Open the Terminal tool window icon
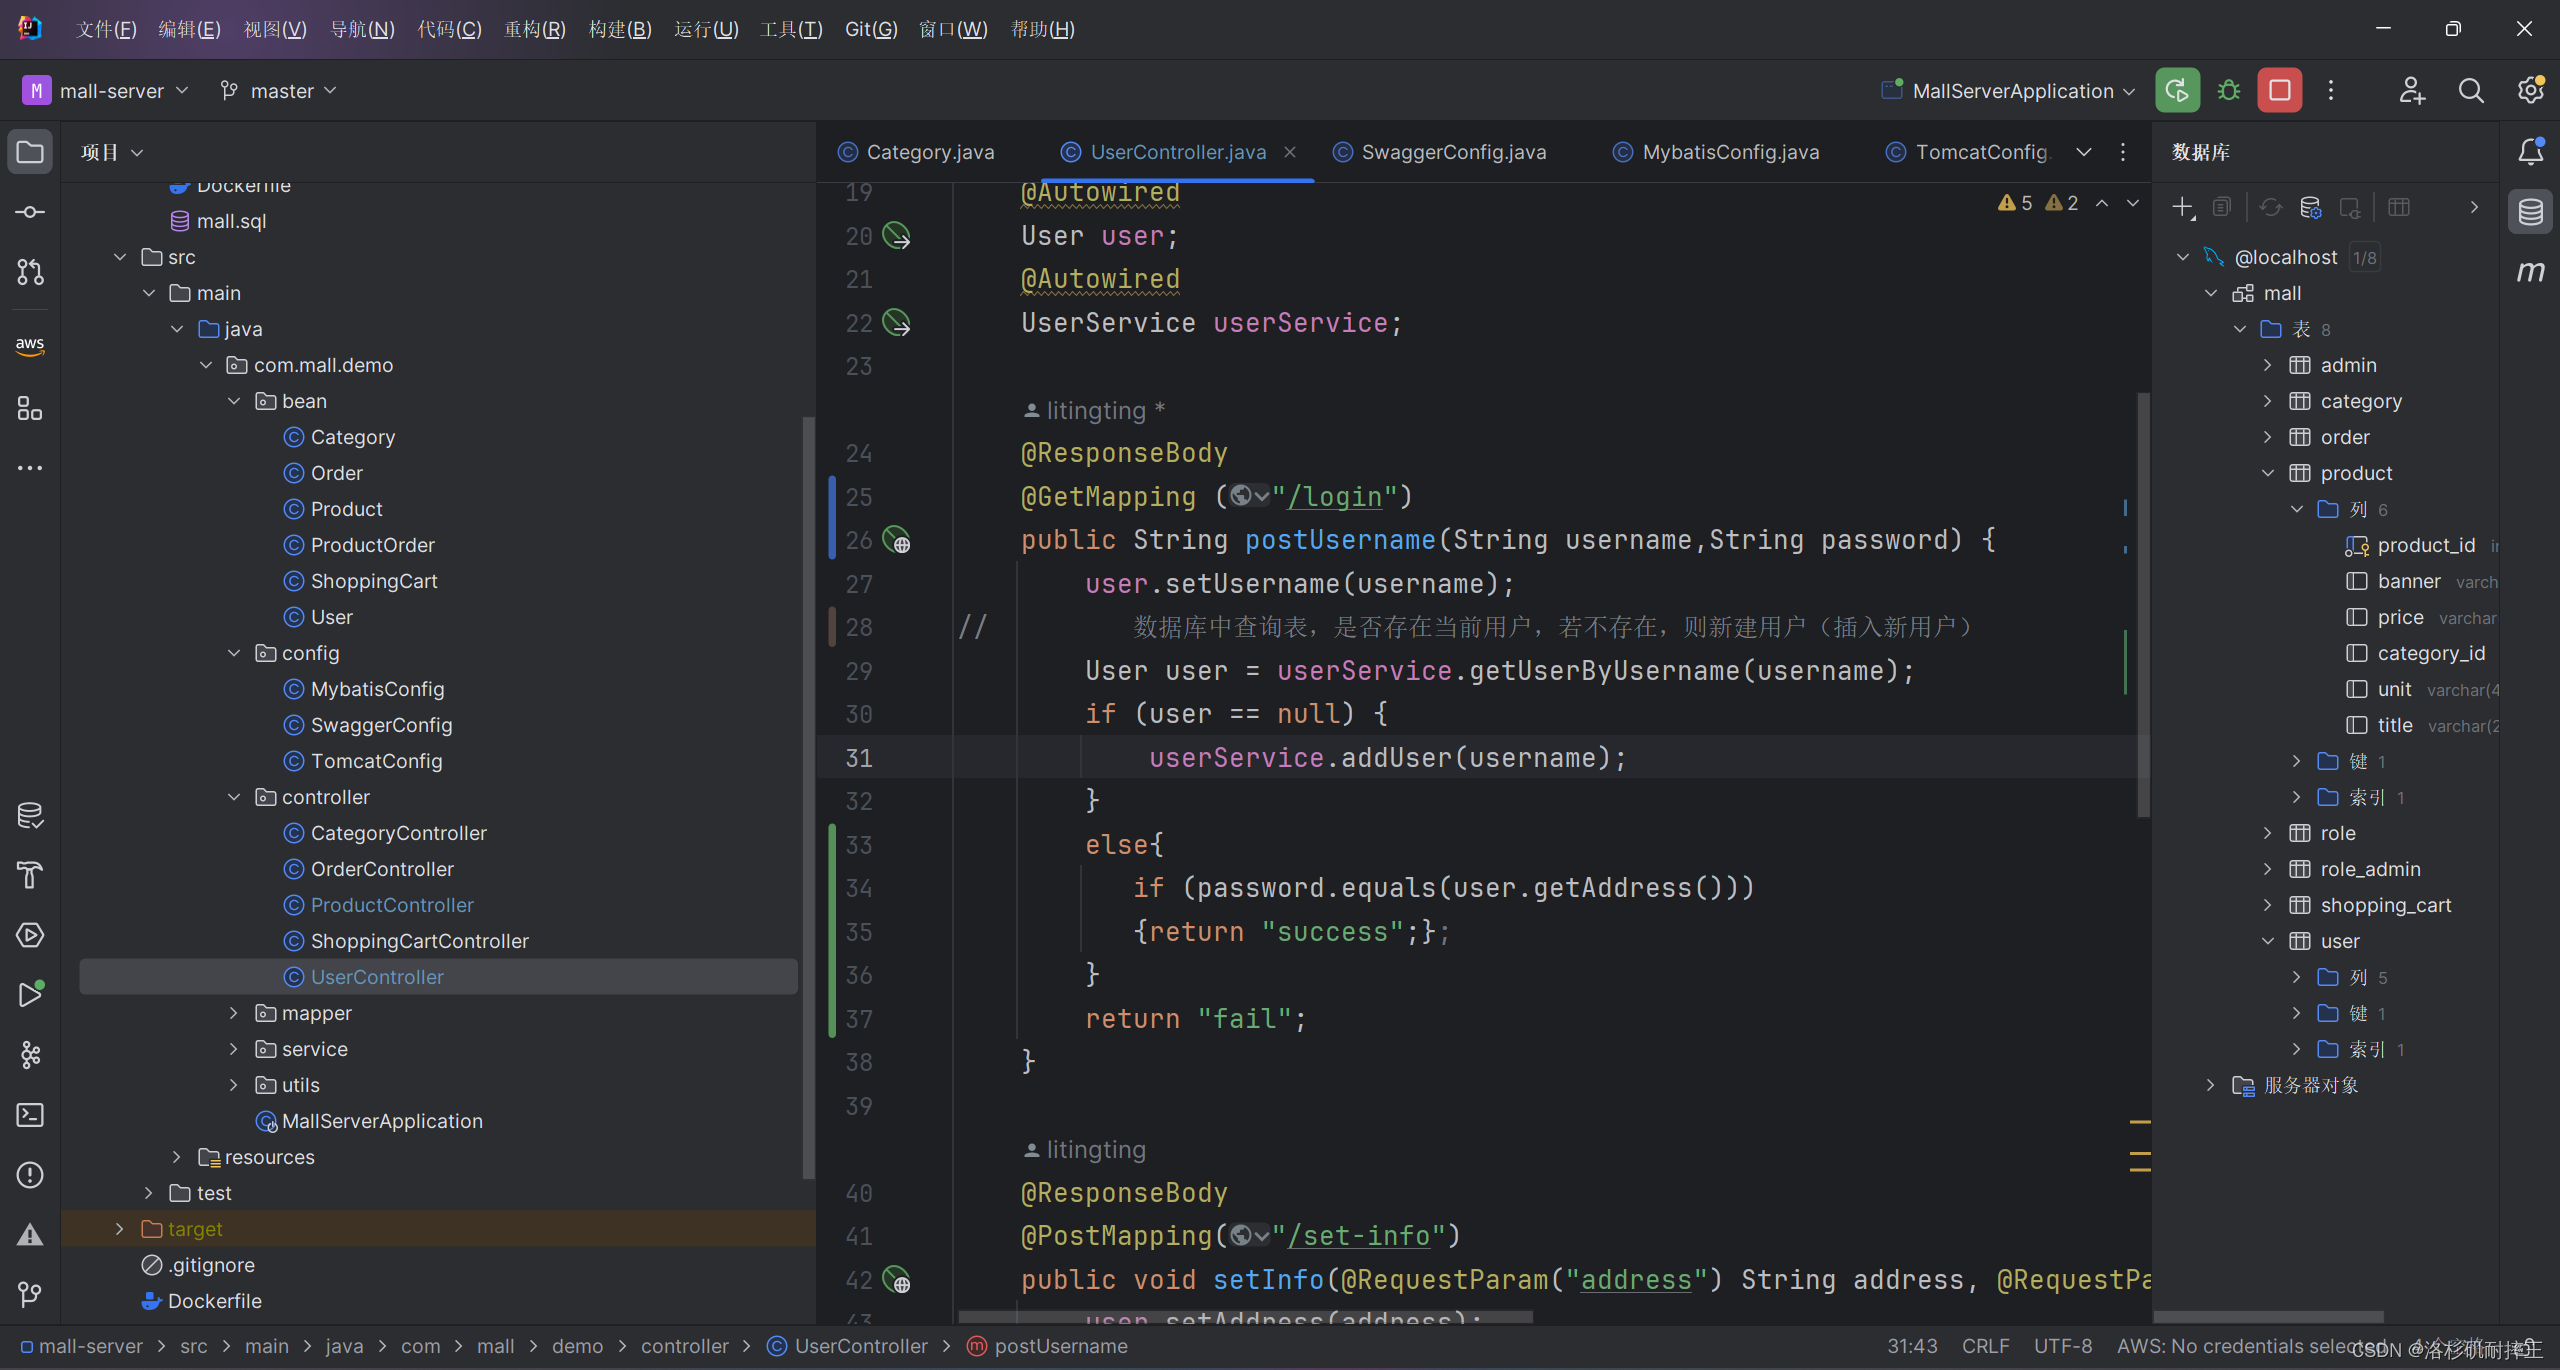The image size is (2560, 1370). [x=30, y=1115]
